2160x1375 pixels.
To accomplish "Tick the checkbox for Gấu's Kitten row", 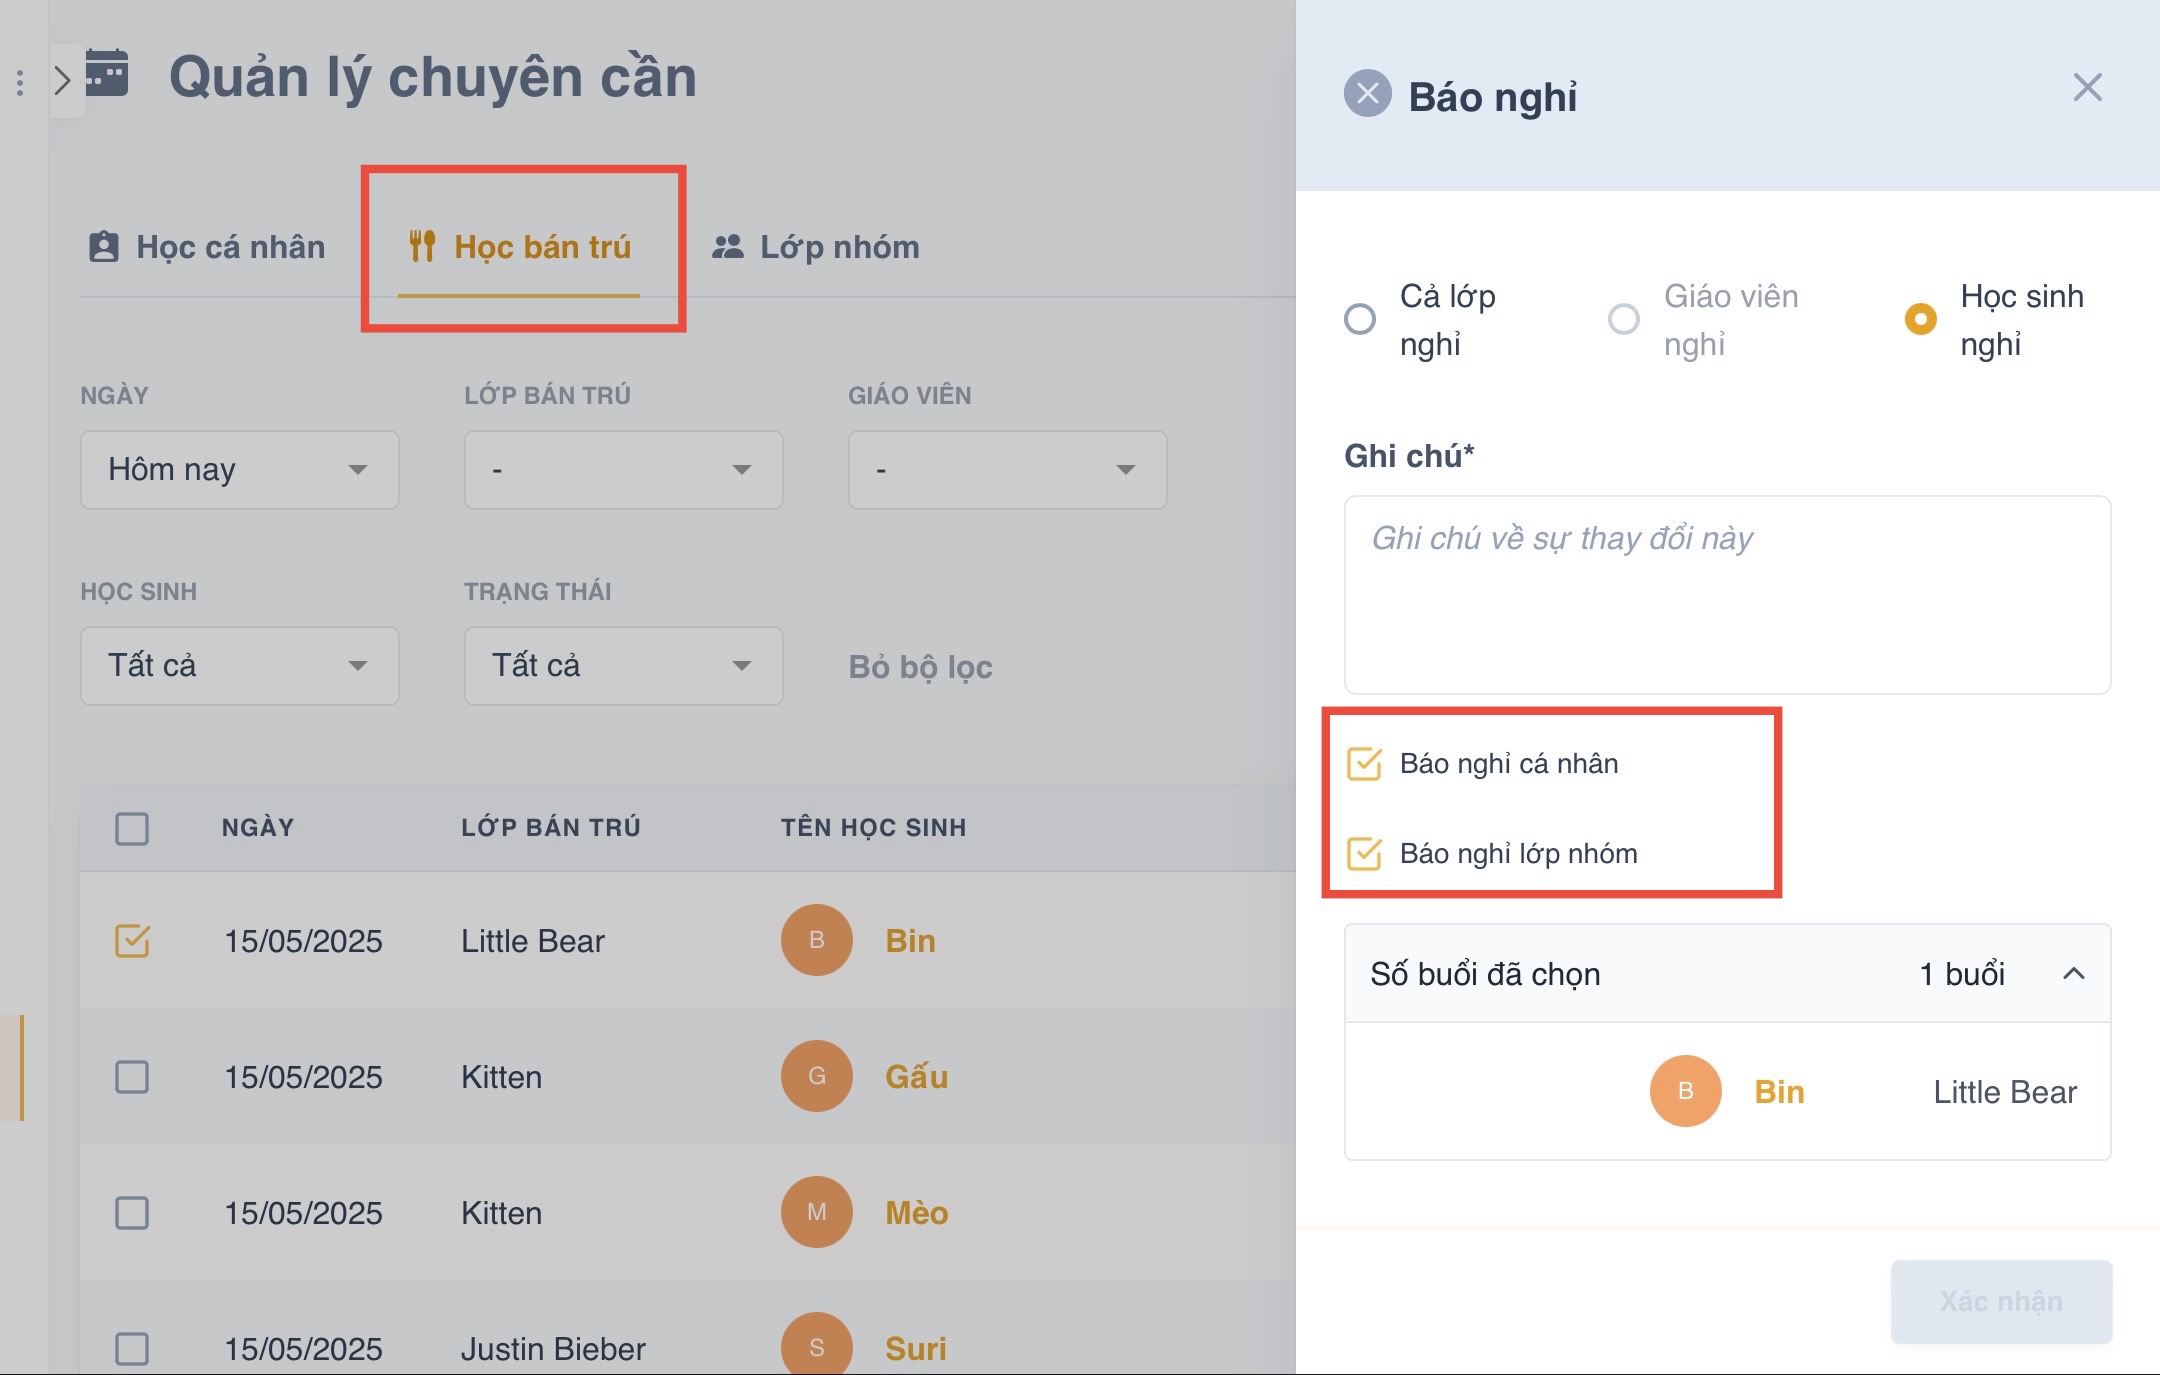I will (x=132, y=1077).
